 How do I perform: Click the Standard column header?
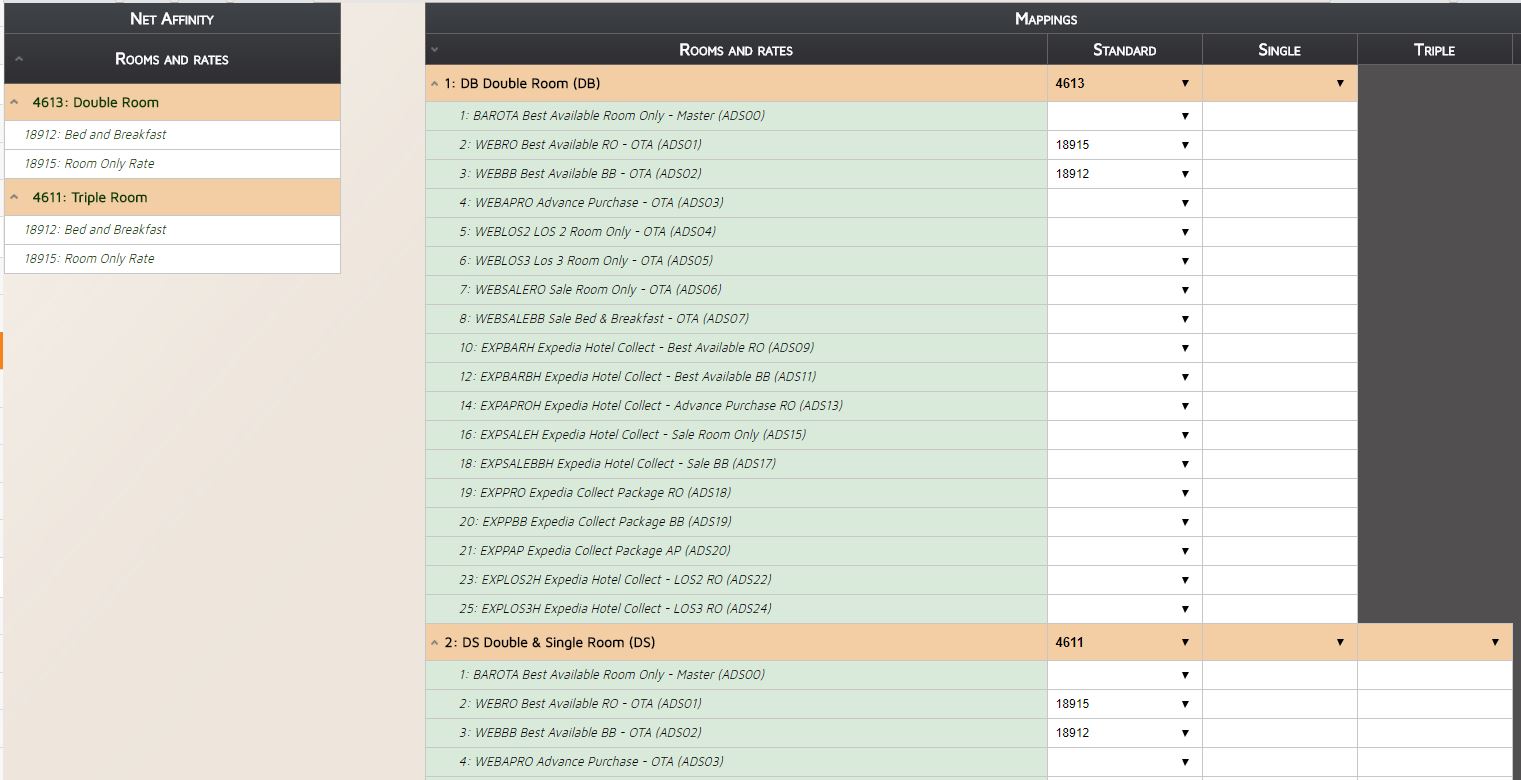(x=1125, y=50)
